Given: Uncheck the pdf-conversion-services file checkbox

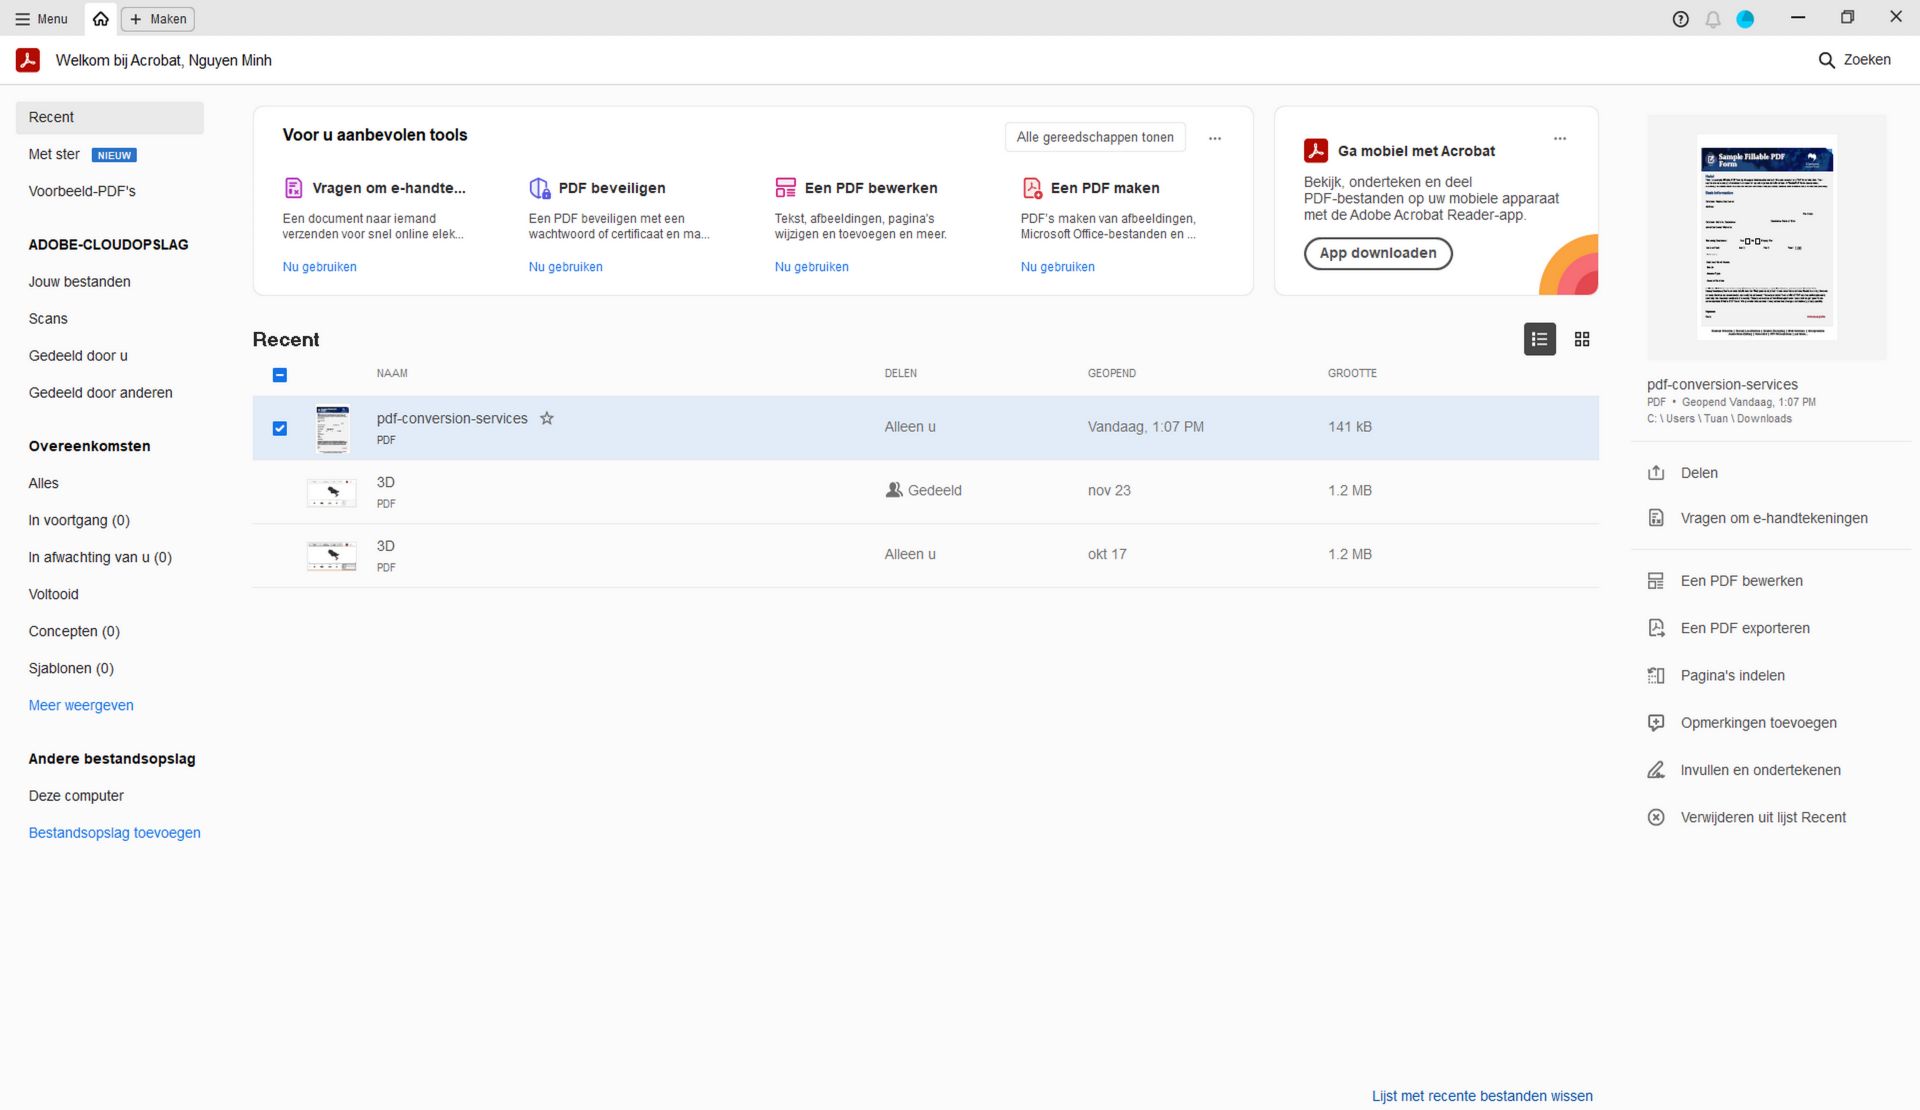Looking at the screenshot, I should [x=280, y=428].
